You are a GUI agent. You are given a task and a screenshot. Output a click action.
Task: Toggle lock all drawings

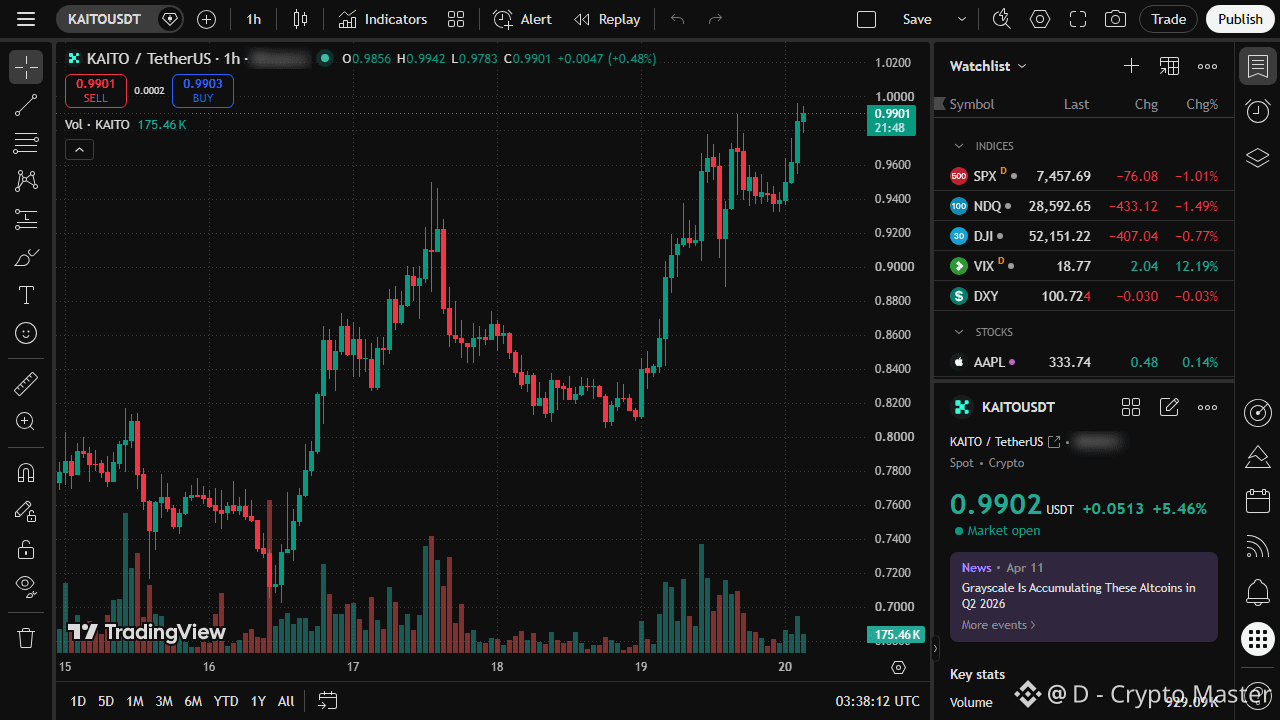(x=26, y=549)
